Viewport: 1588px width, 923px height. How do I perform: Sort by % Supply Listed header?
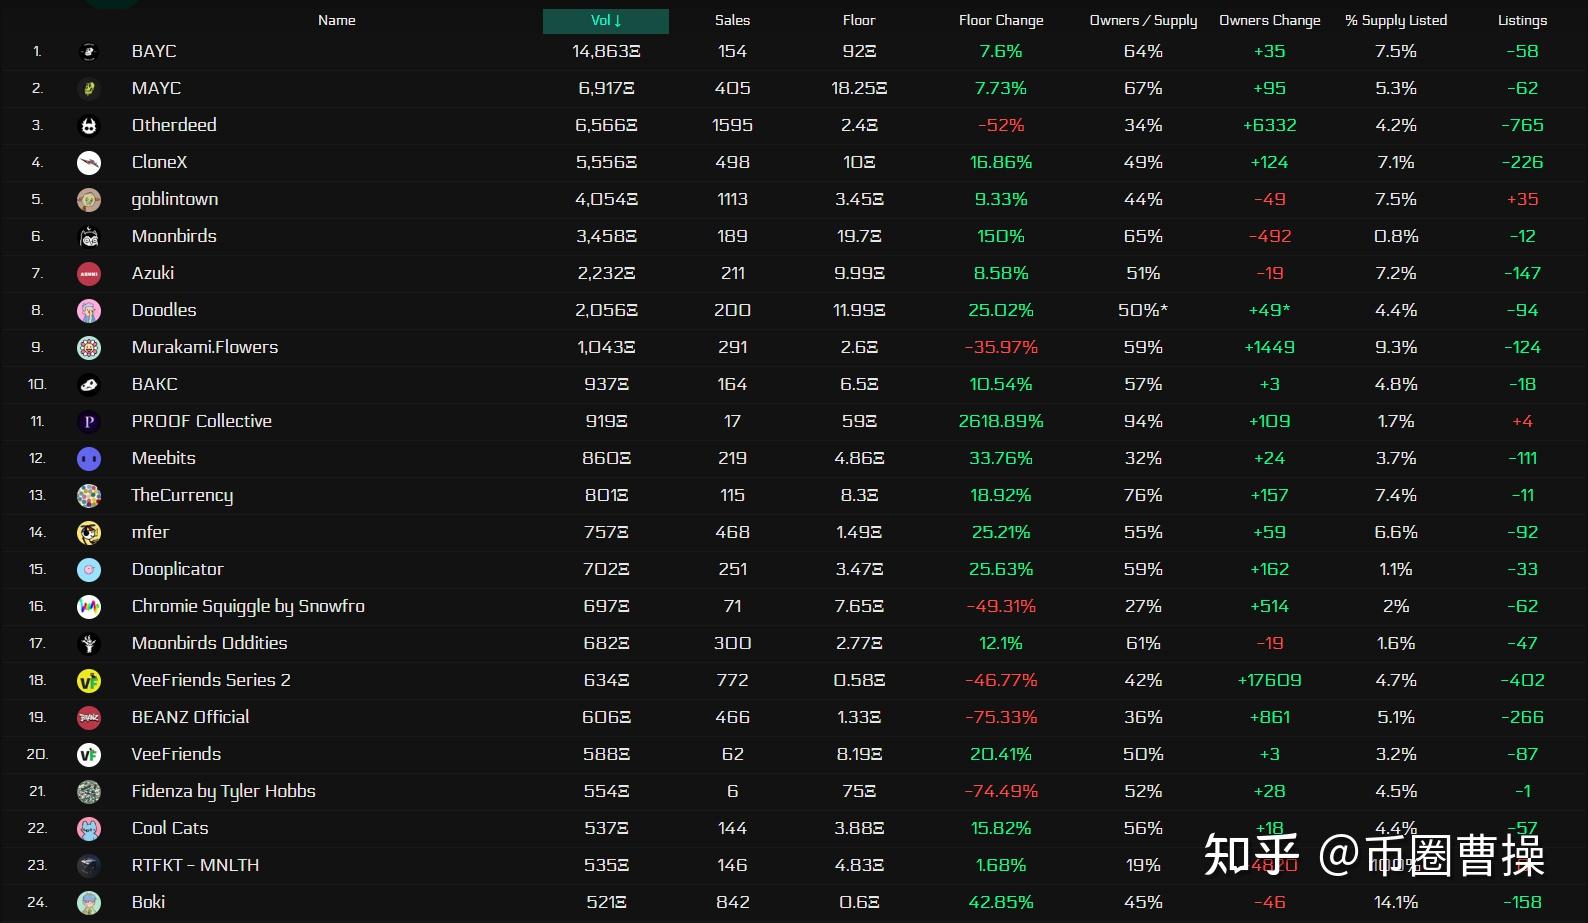click(x=1396, y=21)
